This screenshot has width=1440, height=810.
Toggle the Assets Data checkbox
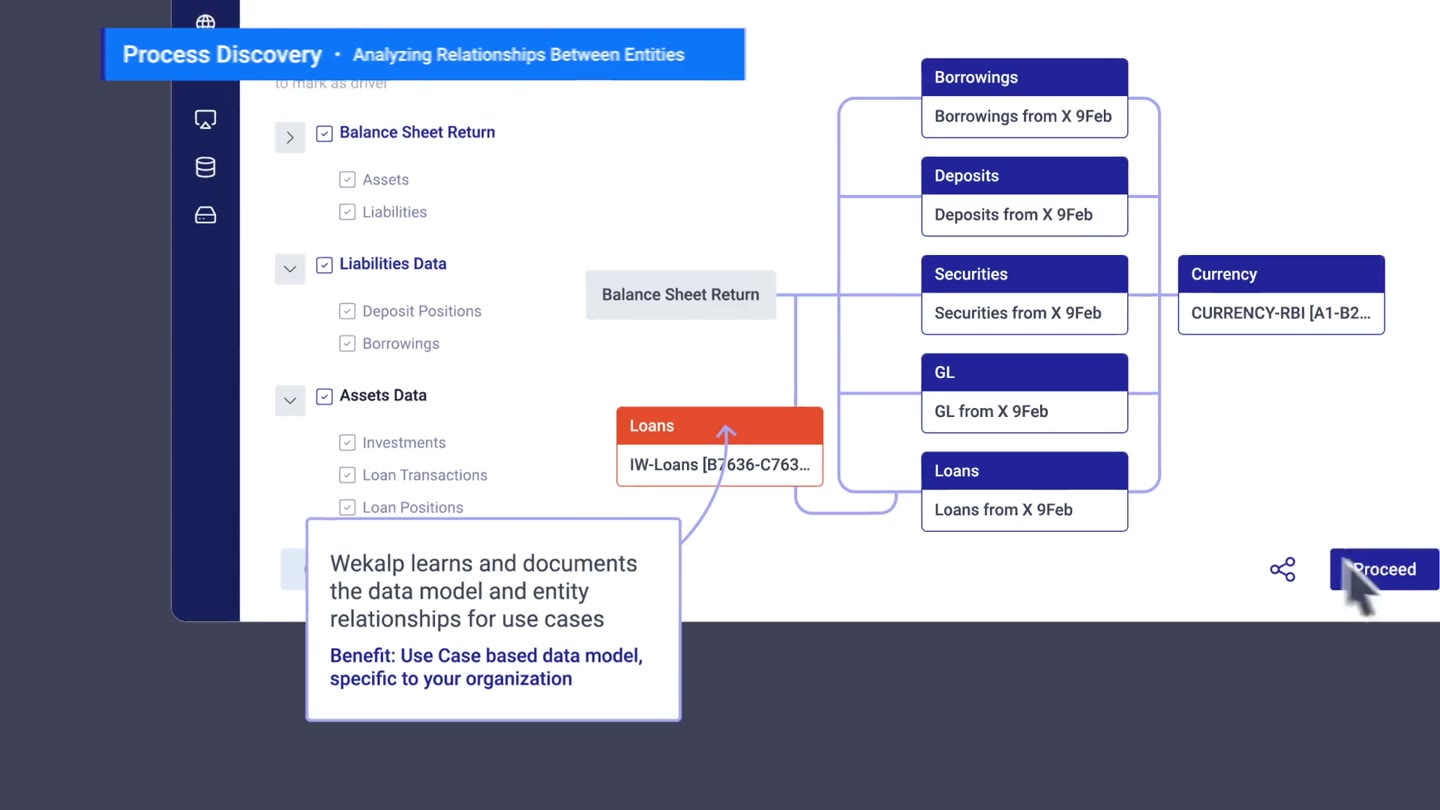(x=324, y=396)
